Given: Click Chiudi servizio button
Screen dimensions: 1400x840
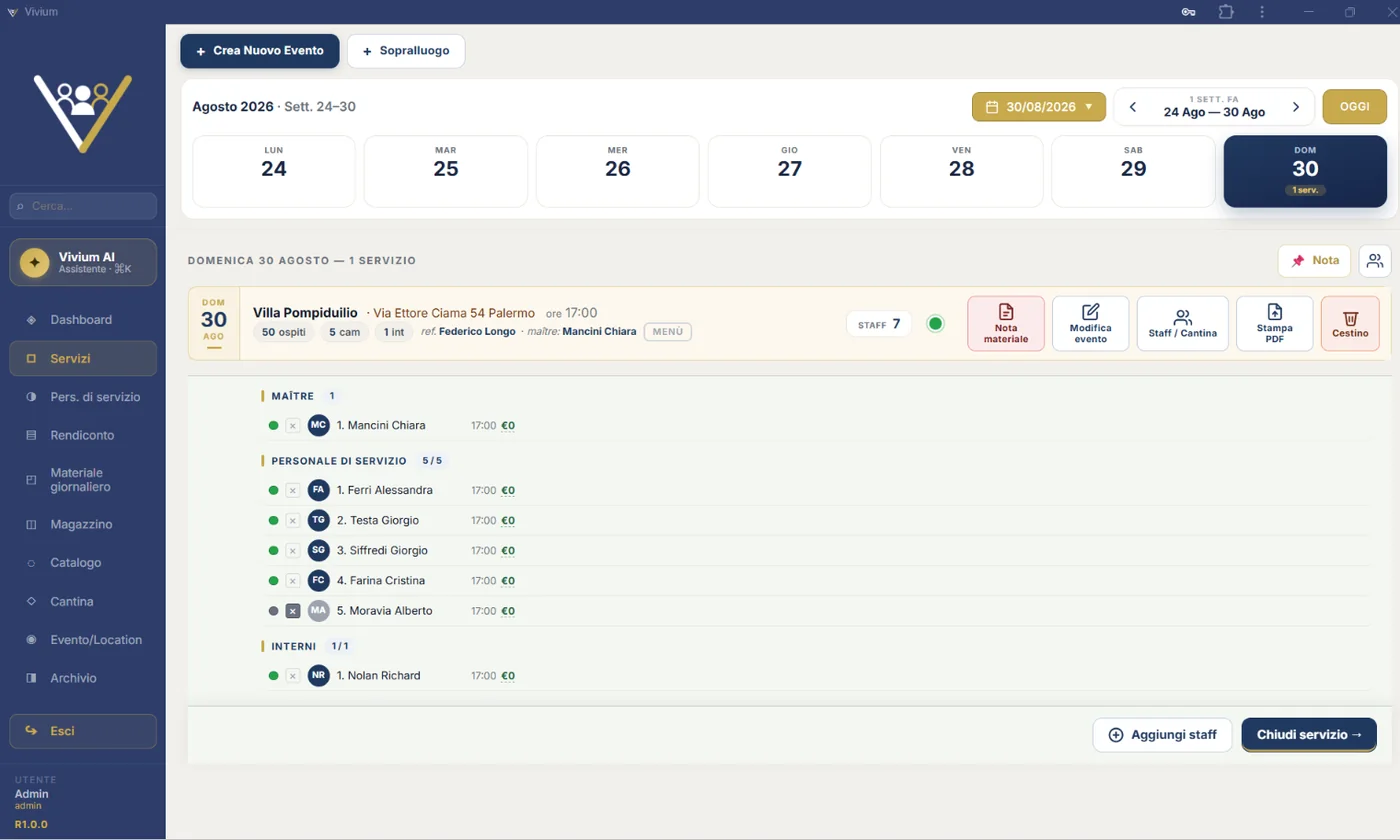Looking at the screenshot, I should pos(1309,734).
